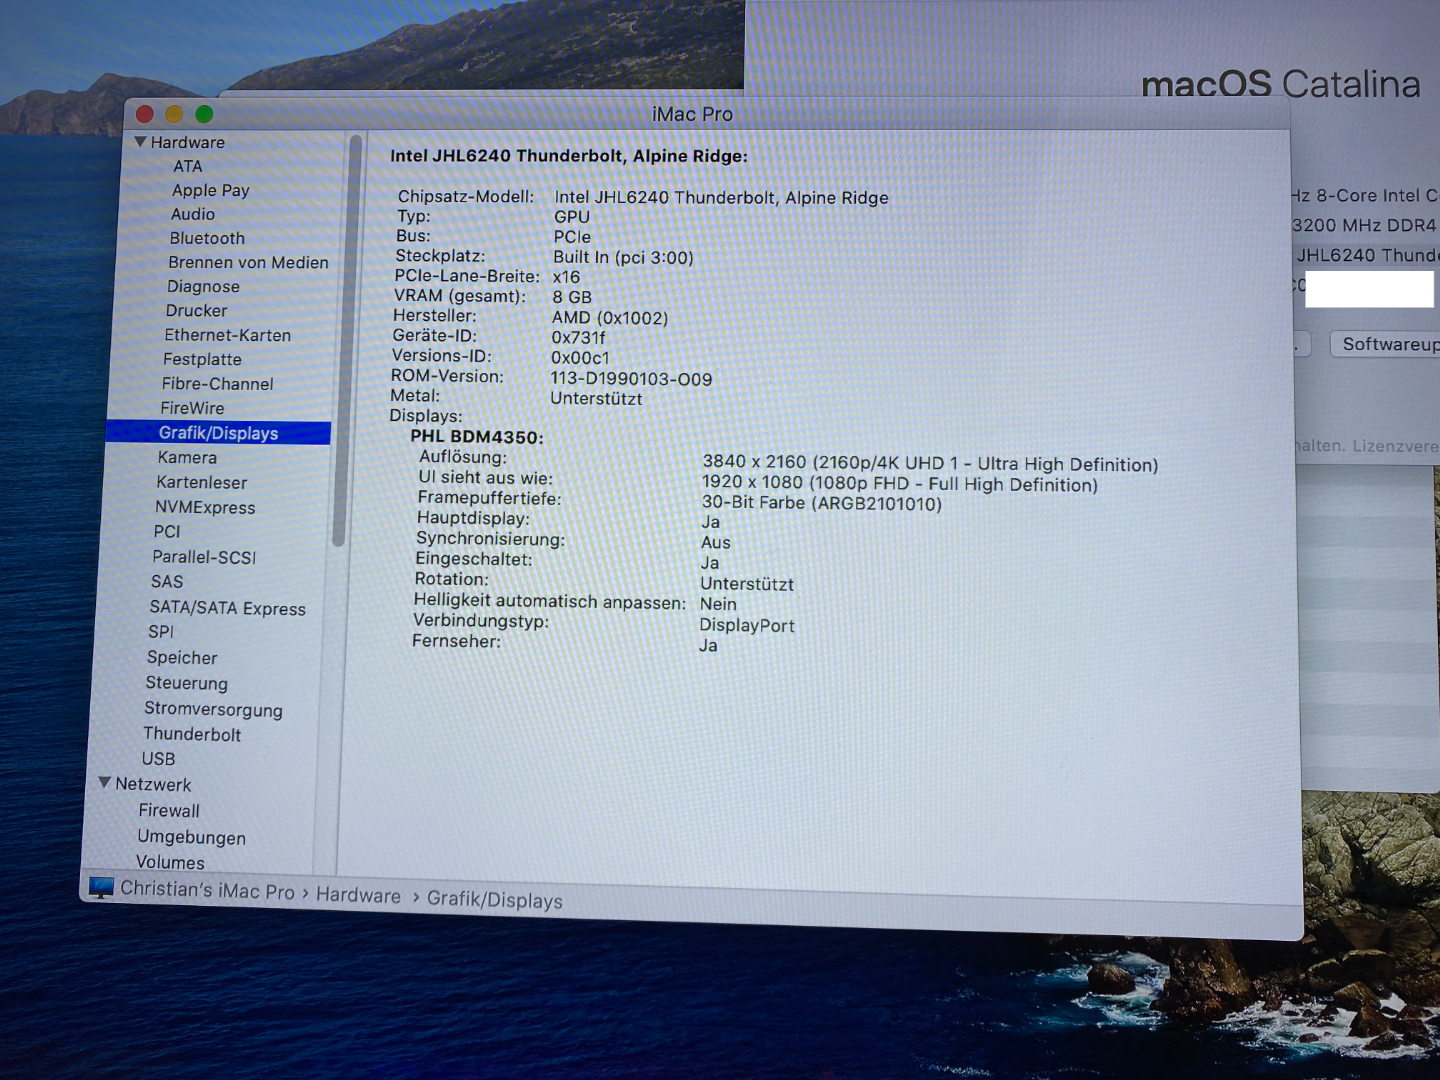Show Stromversorgung information
Viewport: 1440px width, 1080px height.
pyautogui.click(x=213, y=709)
